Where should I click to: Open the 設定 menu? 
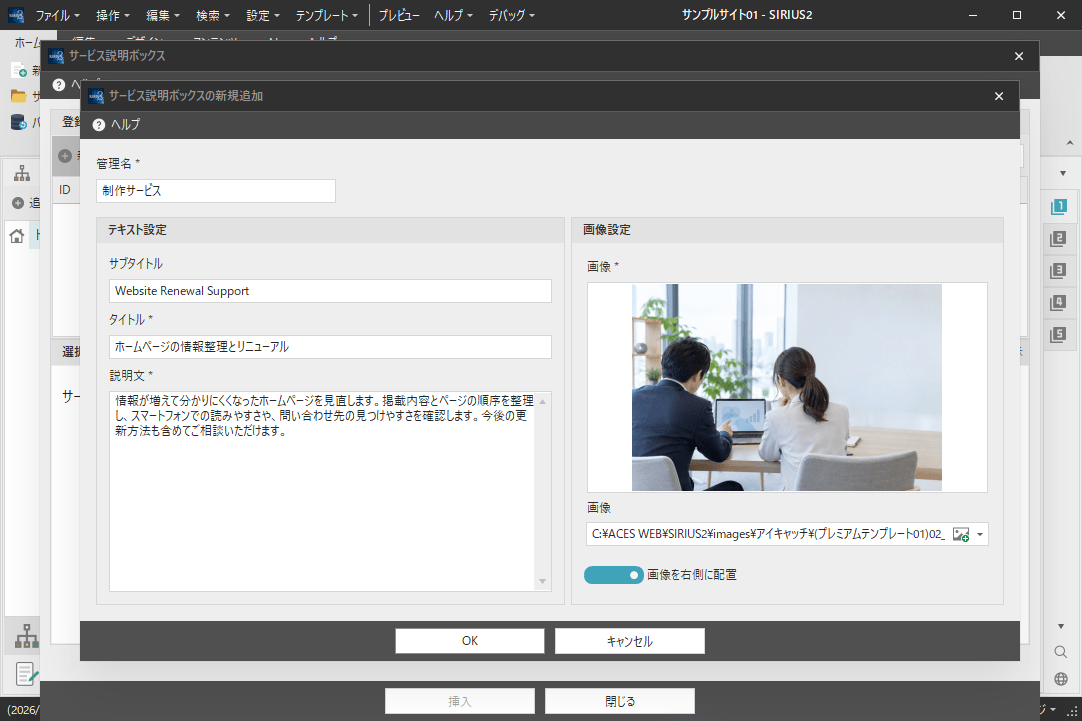click(x=263, y=15)
